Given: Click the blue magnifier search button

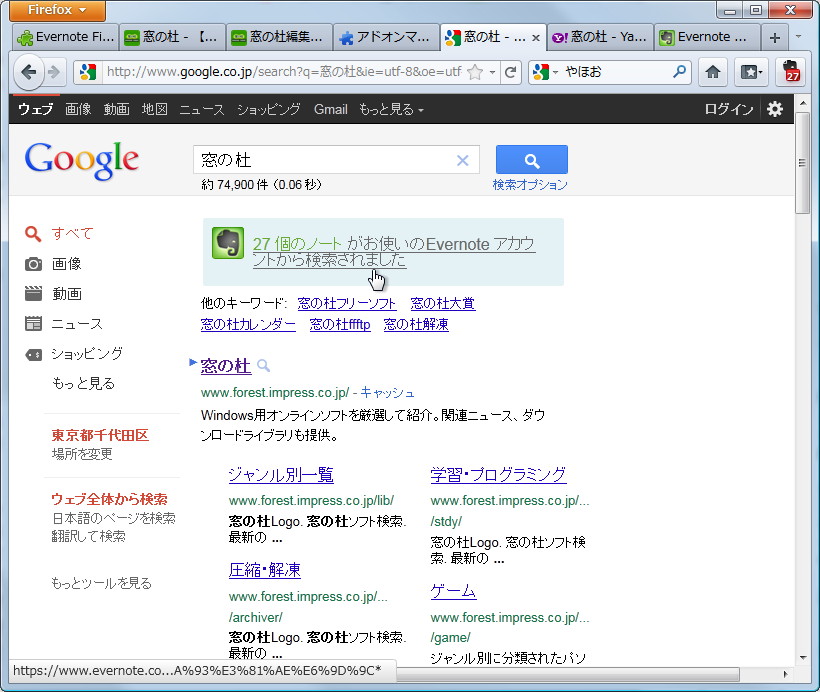Looking at the screenshot, I should [531, 159].
